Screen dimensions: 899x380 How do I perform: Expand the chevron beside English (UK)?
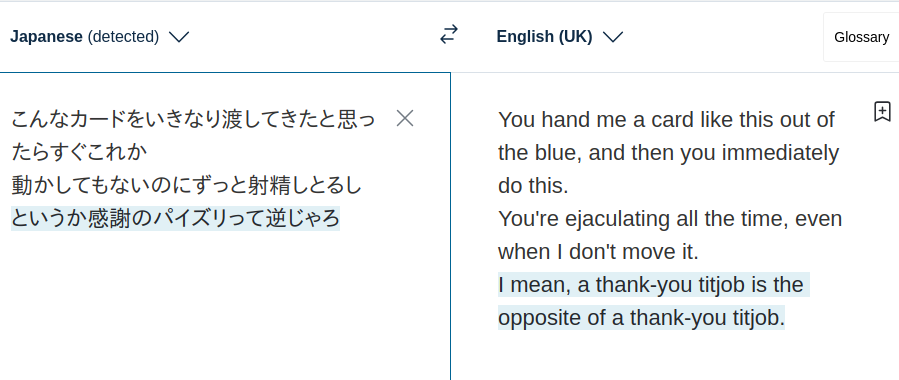coord(613,37)
